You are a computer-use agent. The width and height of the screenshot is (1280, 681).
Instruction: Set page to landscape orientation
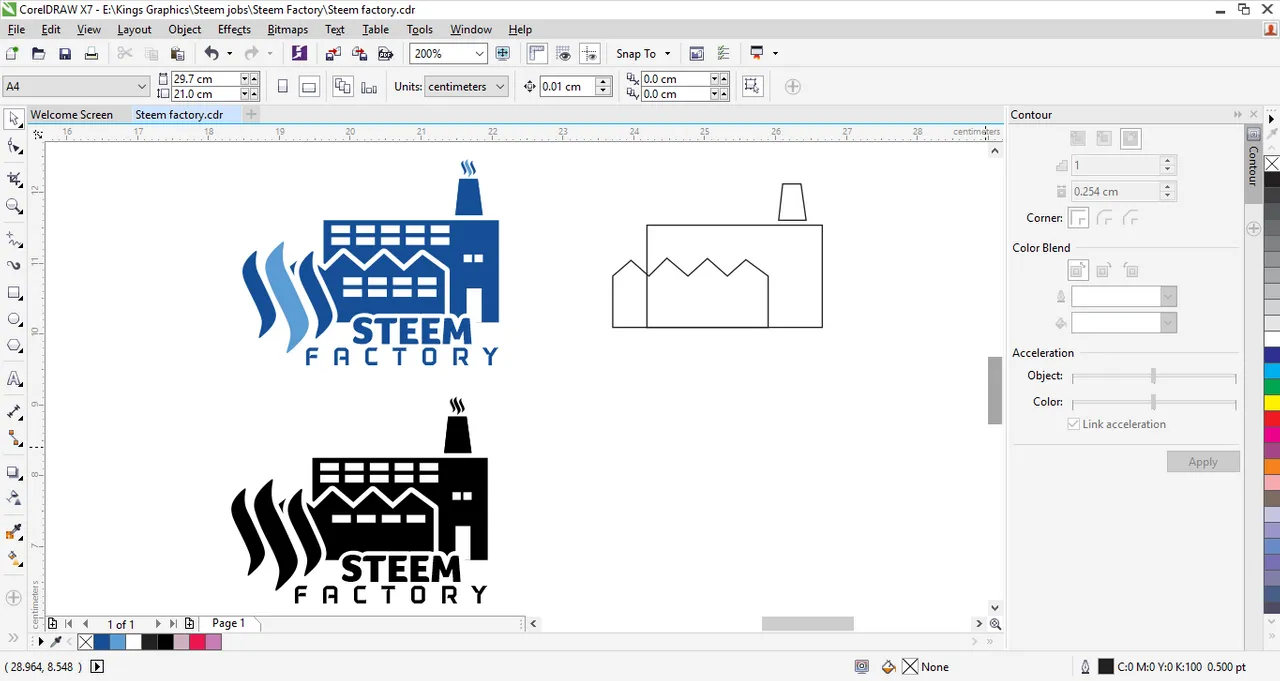[309, 87]
